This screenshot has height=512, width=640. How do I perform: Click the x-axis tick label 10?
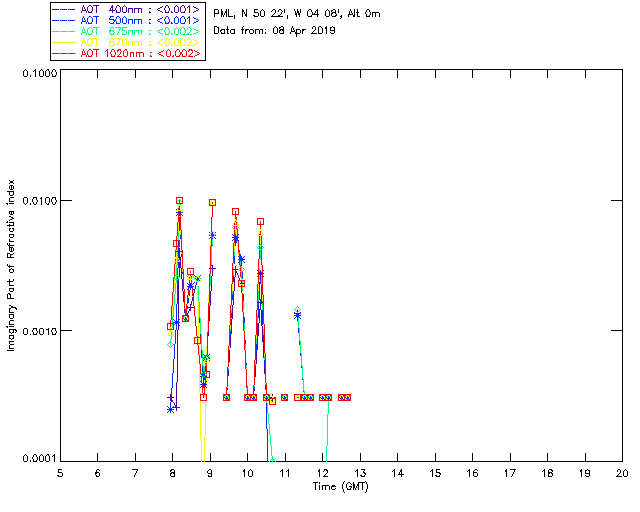[247, 472]
